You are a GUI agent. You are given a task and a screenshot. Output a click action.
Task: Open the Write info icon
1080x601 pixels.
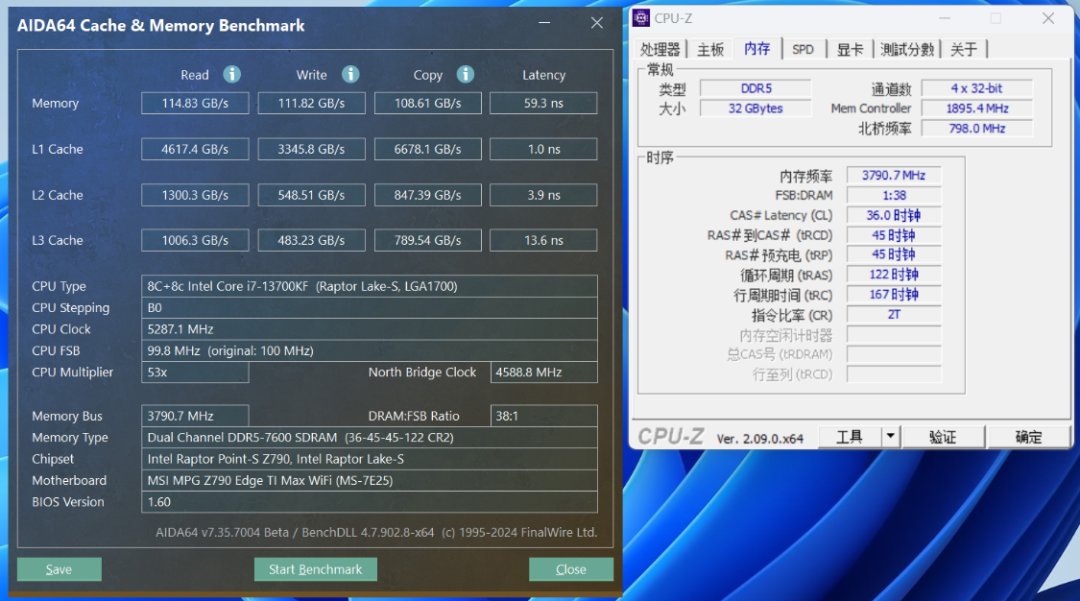351,74
